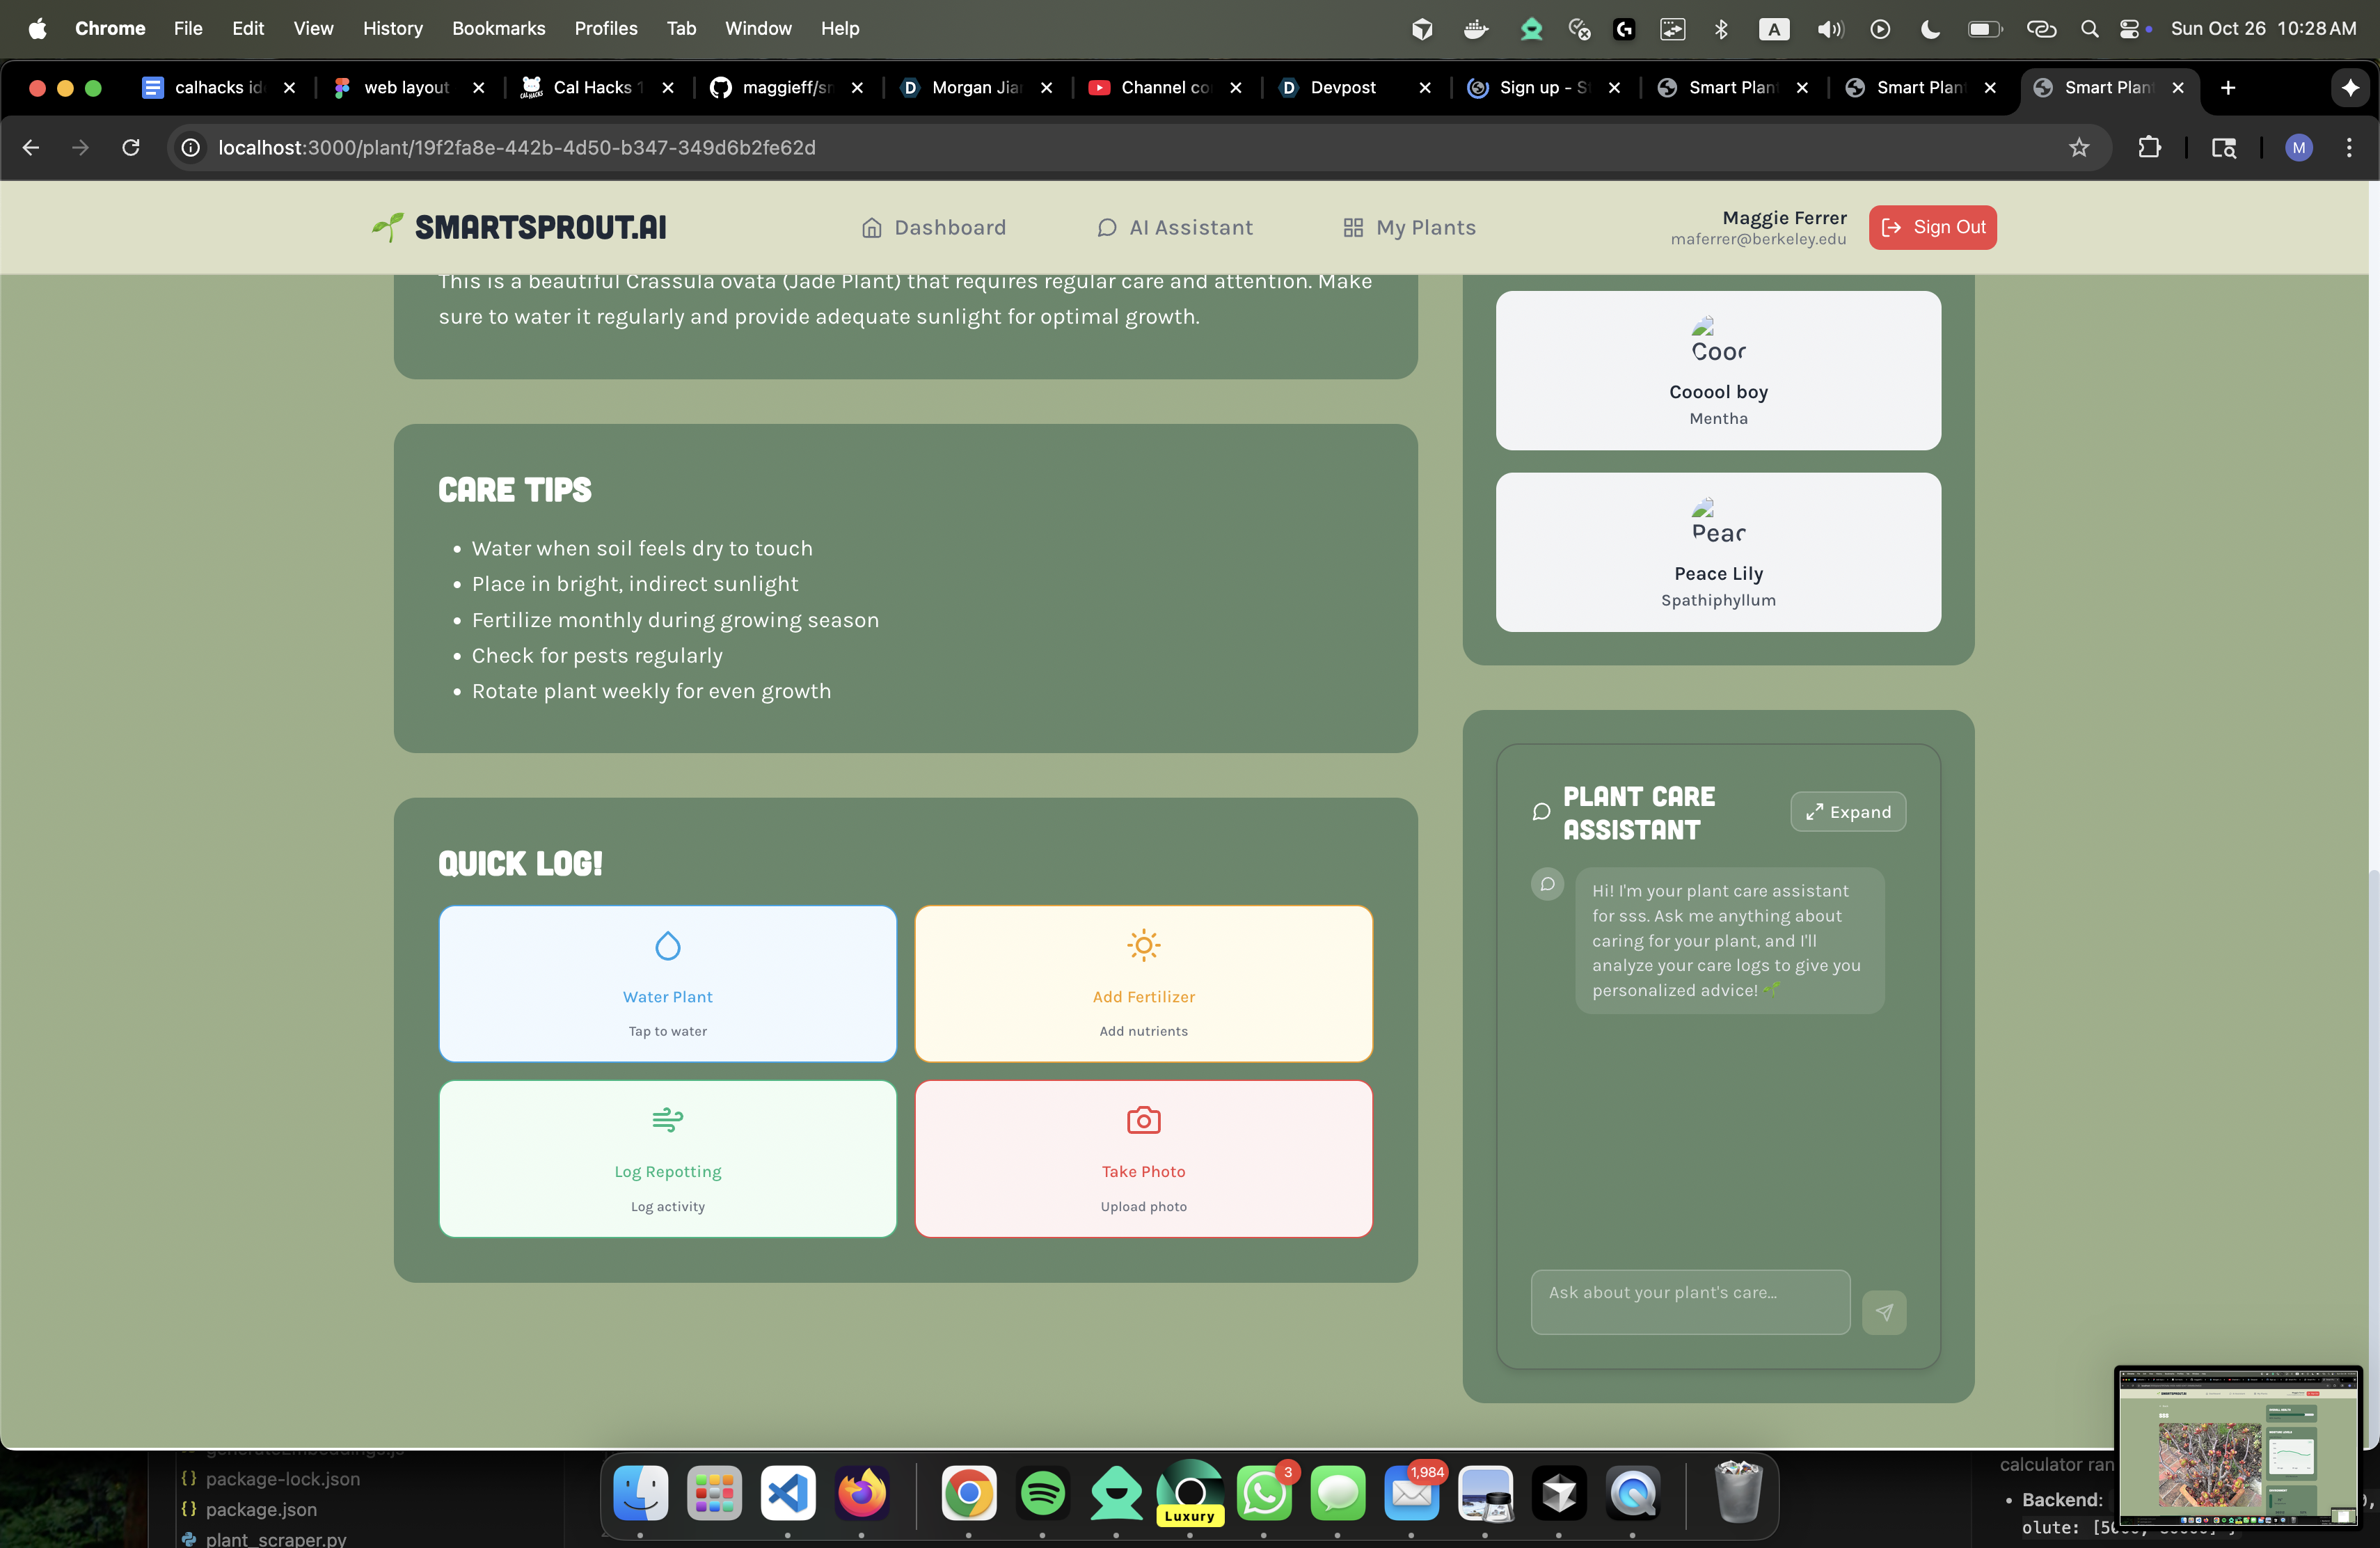Open Chrome extensions puzzle icon
Viewport: 2380px width, 1548px height.
pos(2149,148)
